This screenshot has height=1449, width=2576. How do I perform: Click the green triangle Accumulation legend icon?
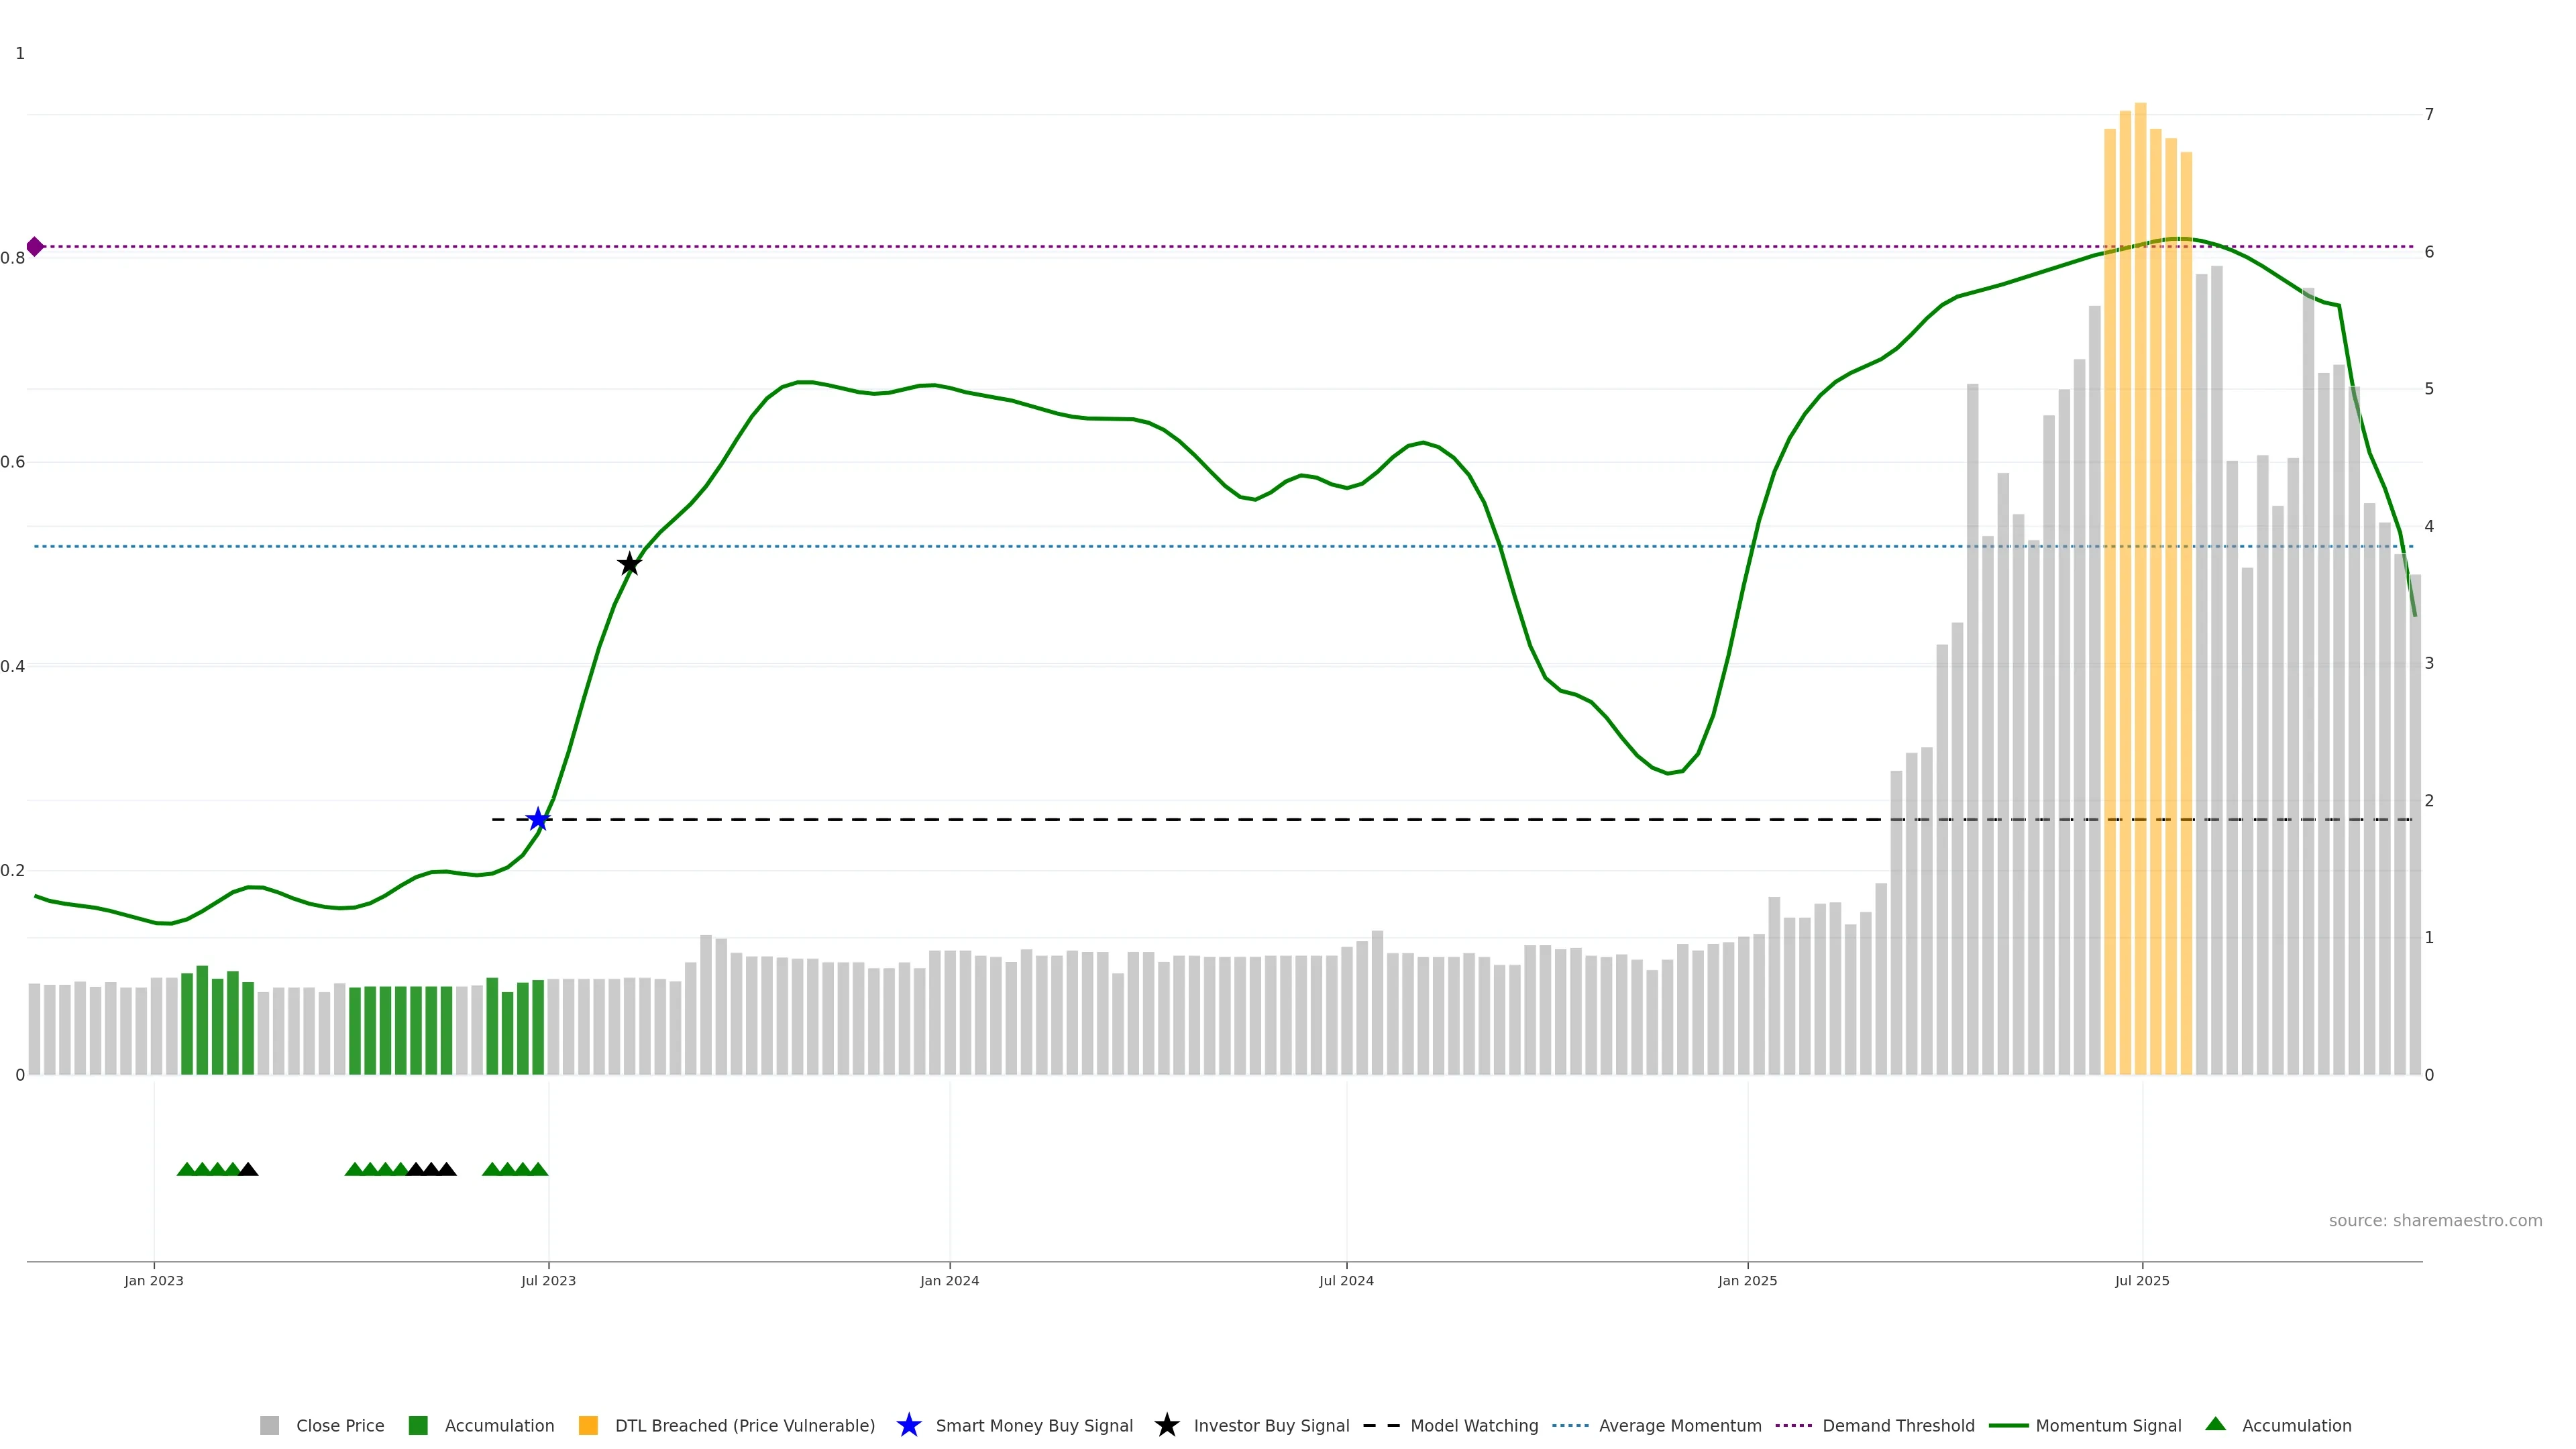coord(2215,1424)
